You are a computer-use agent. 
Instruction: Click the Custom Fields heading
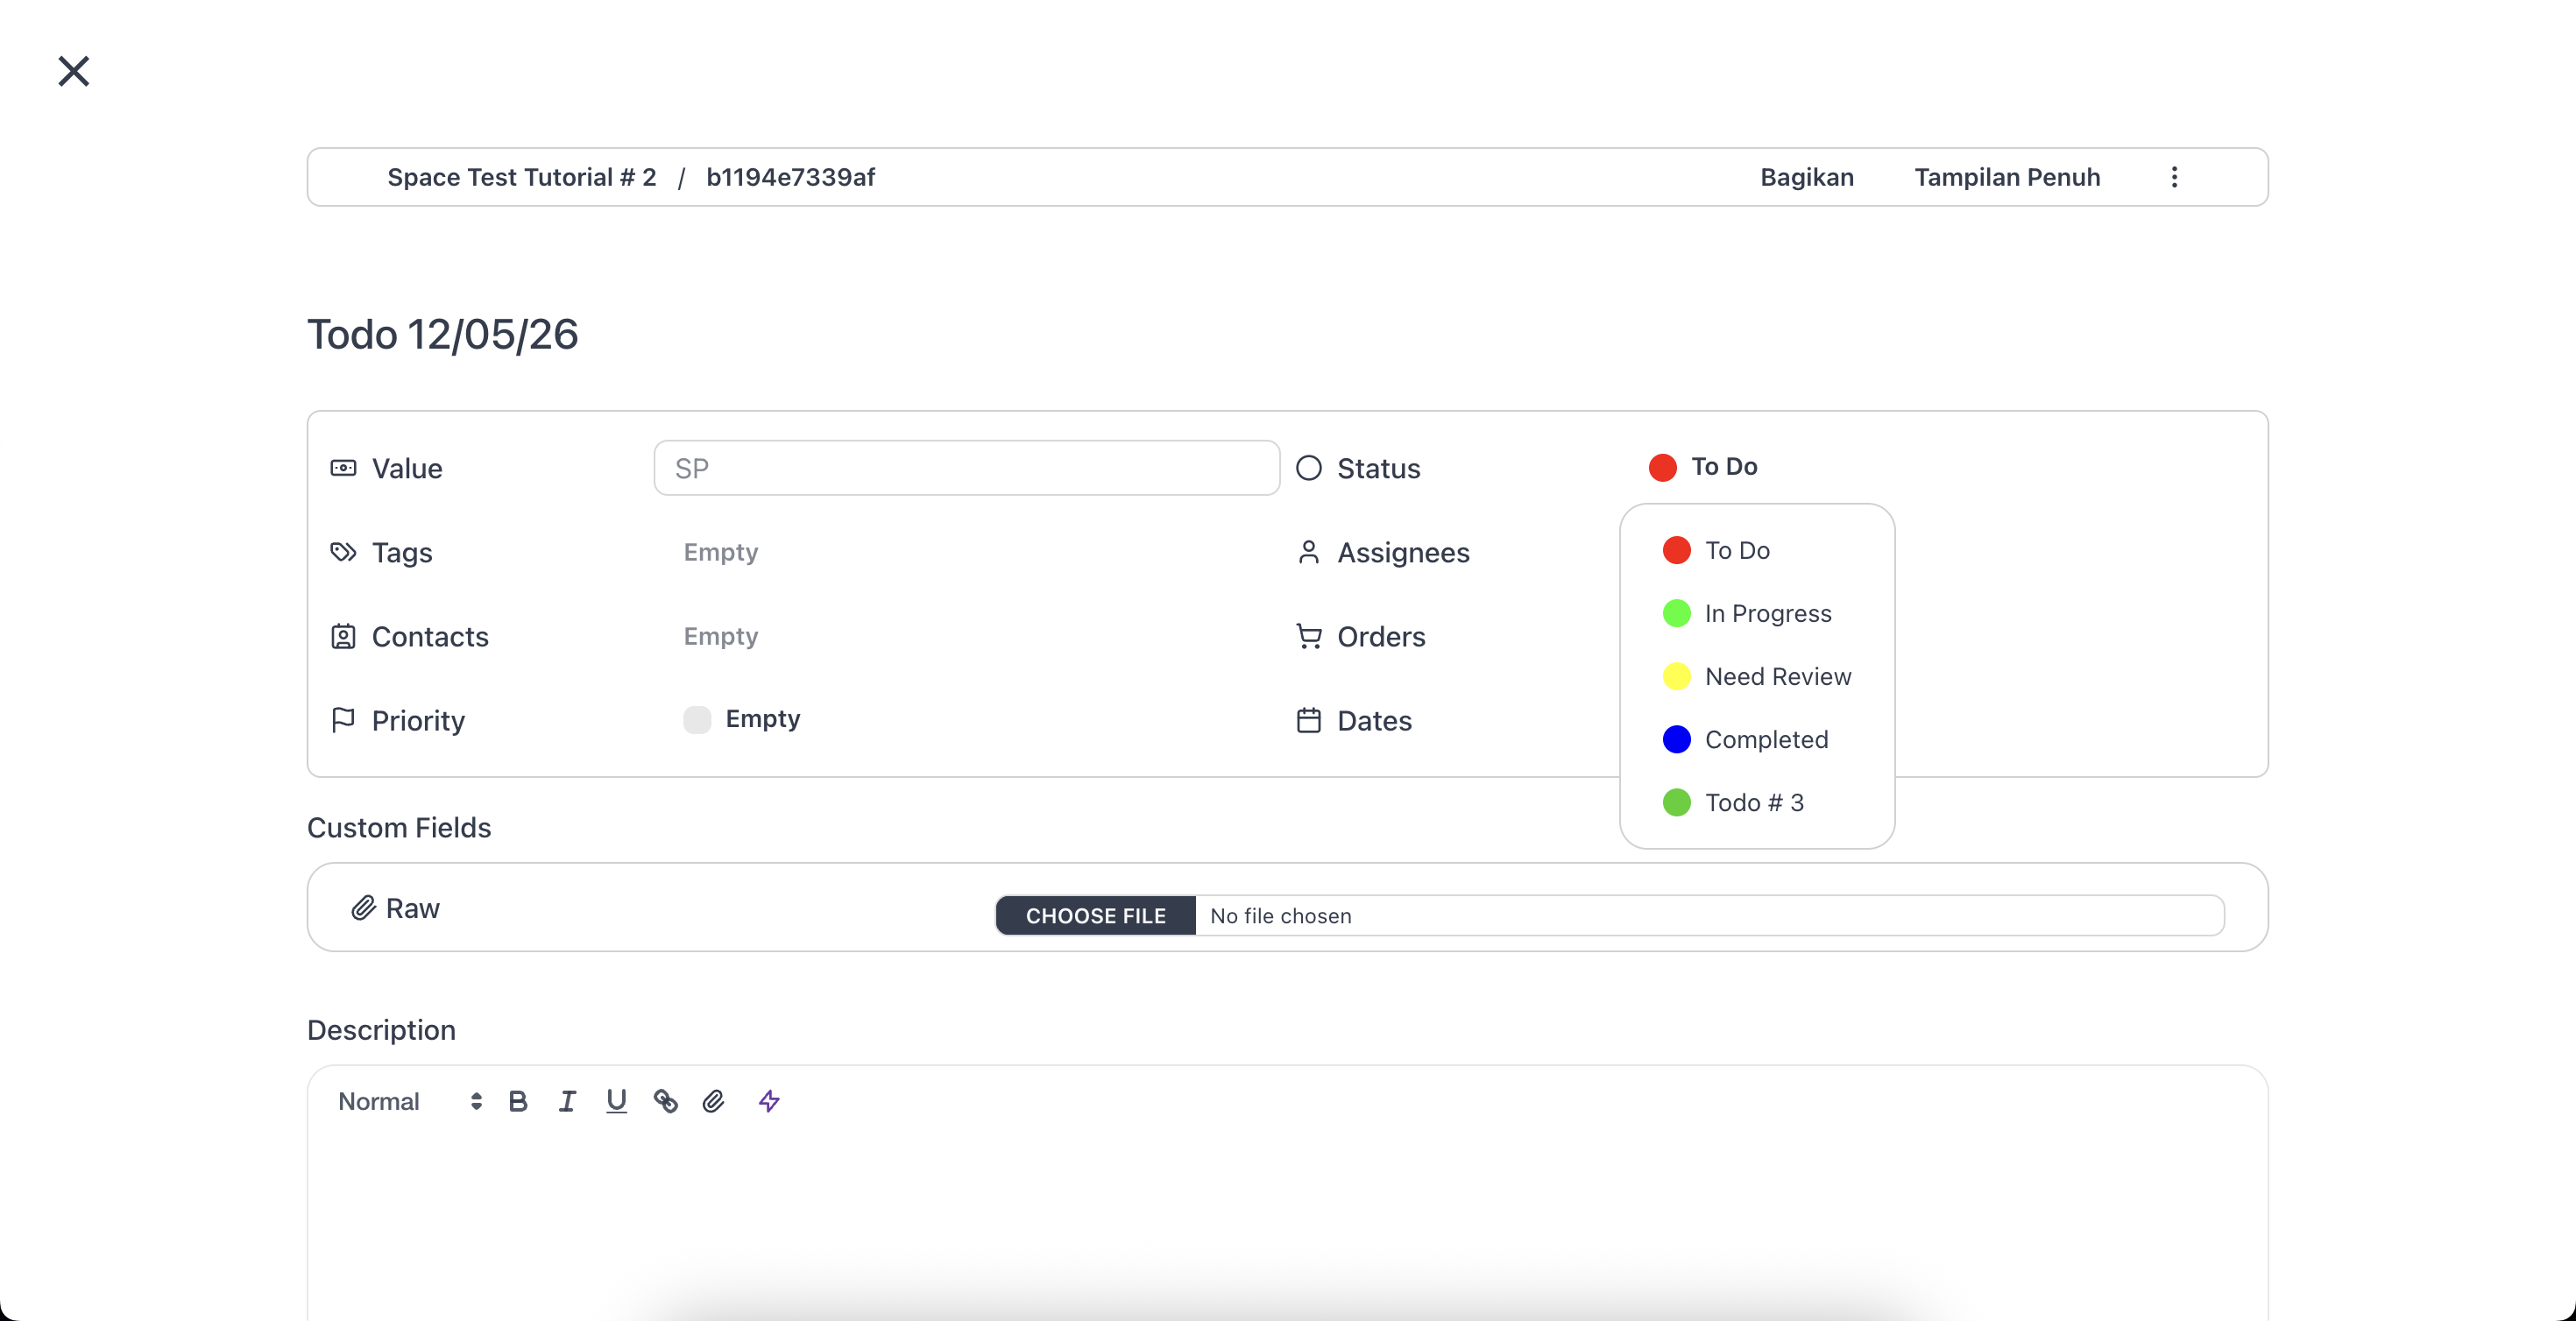[398, 827]
